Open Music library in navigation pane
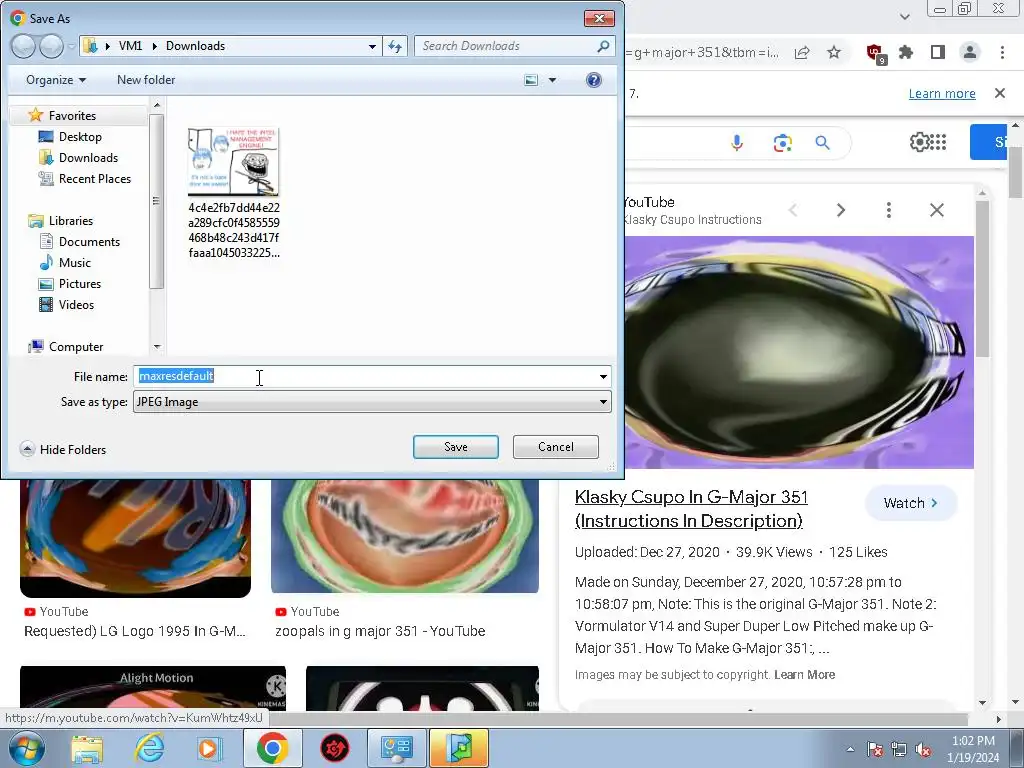This screenshot has height=768, width=1024. (75, 263)
